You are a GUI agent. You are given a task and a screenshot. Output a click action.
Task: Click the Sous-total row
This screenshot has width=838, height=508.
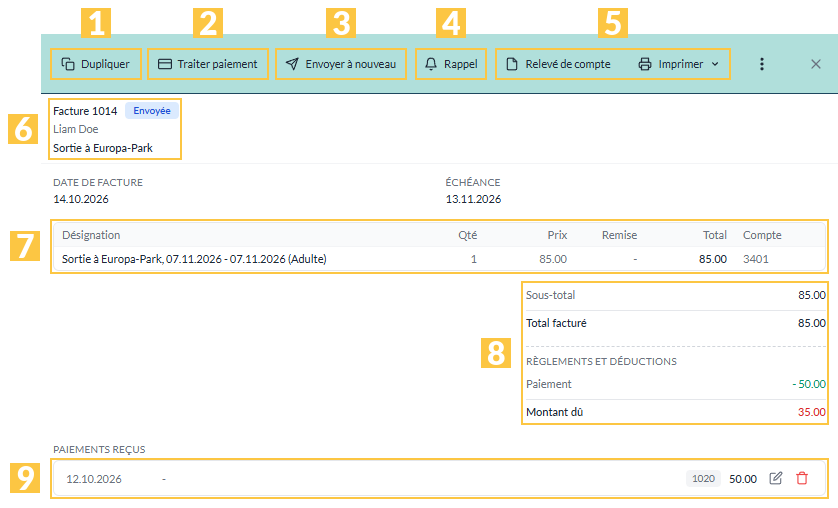point(675,295)
